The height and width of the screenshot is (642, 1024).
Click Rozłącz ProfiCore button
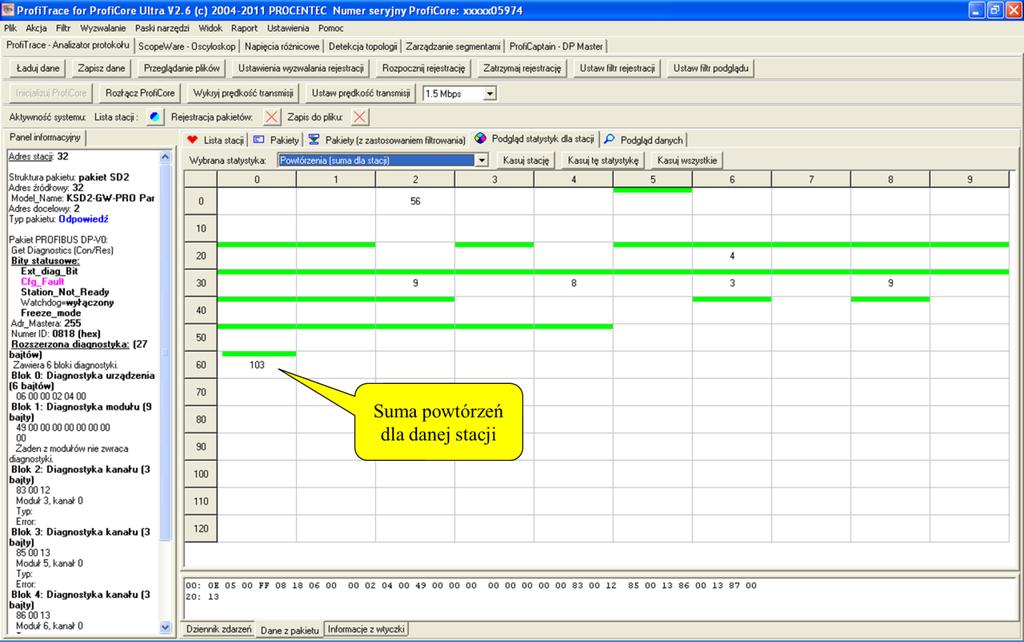point(140,93)
